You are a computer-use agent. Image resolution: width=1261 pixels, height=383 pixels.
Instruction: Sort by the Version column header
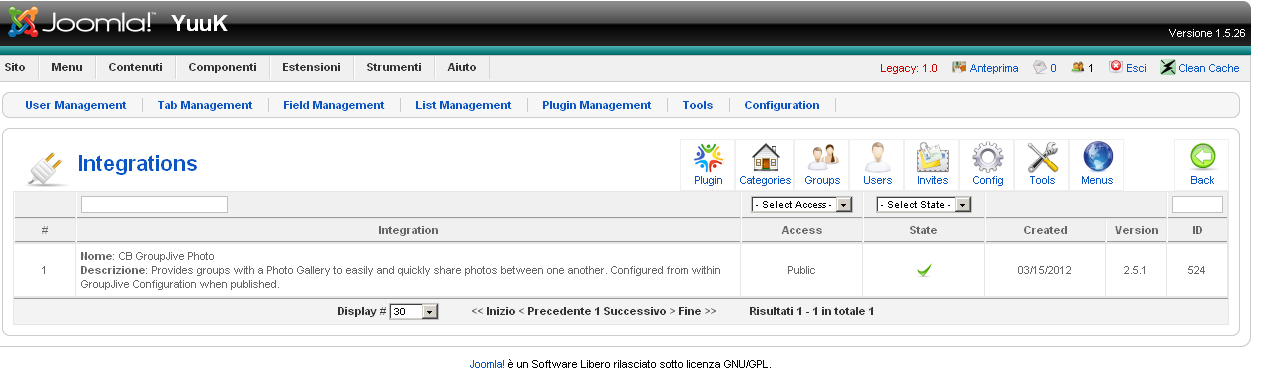(x=1137, y=230)
